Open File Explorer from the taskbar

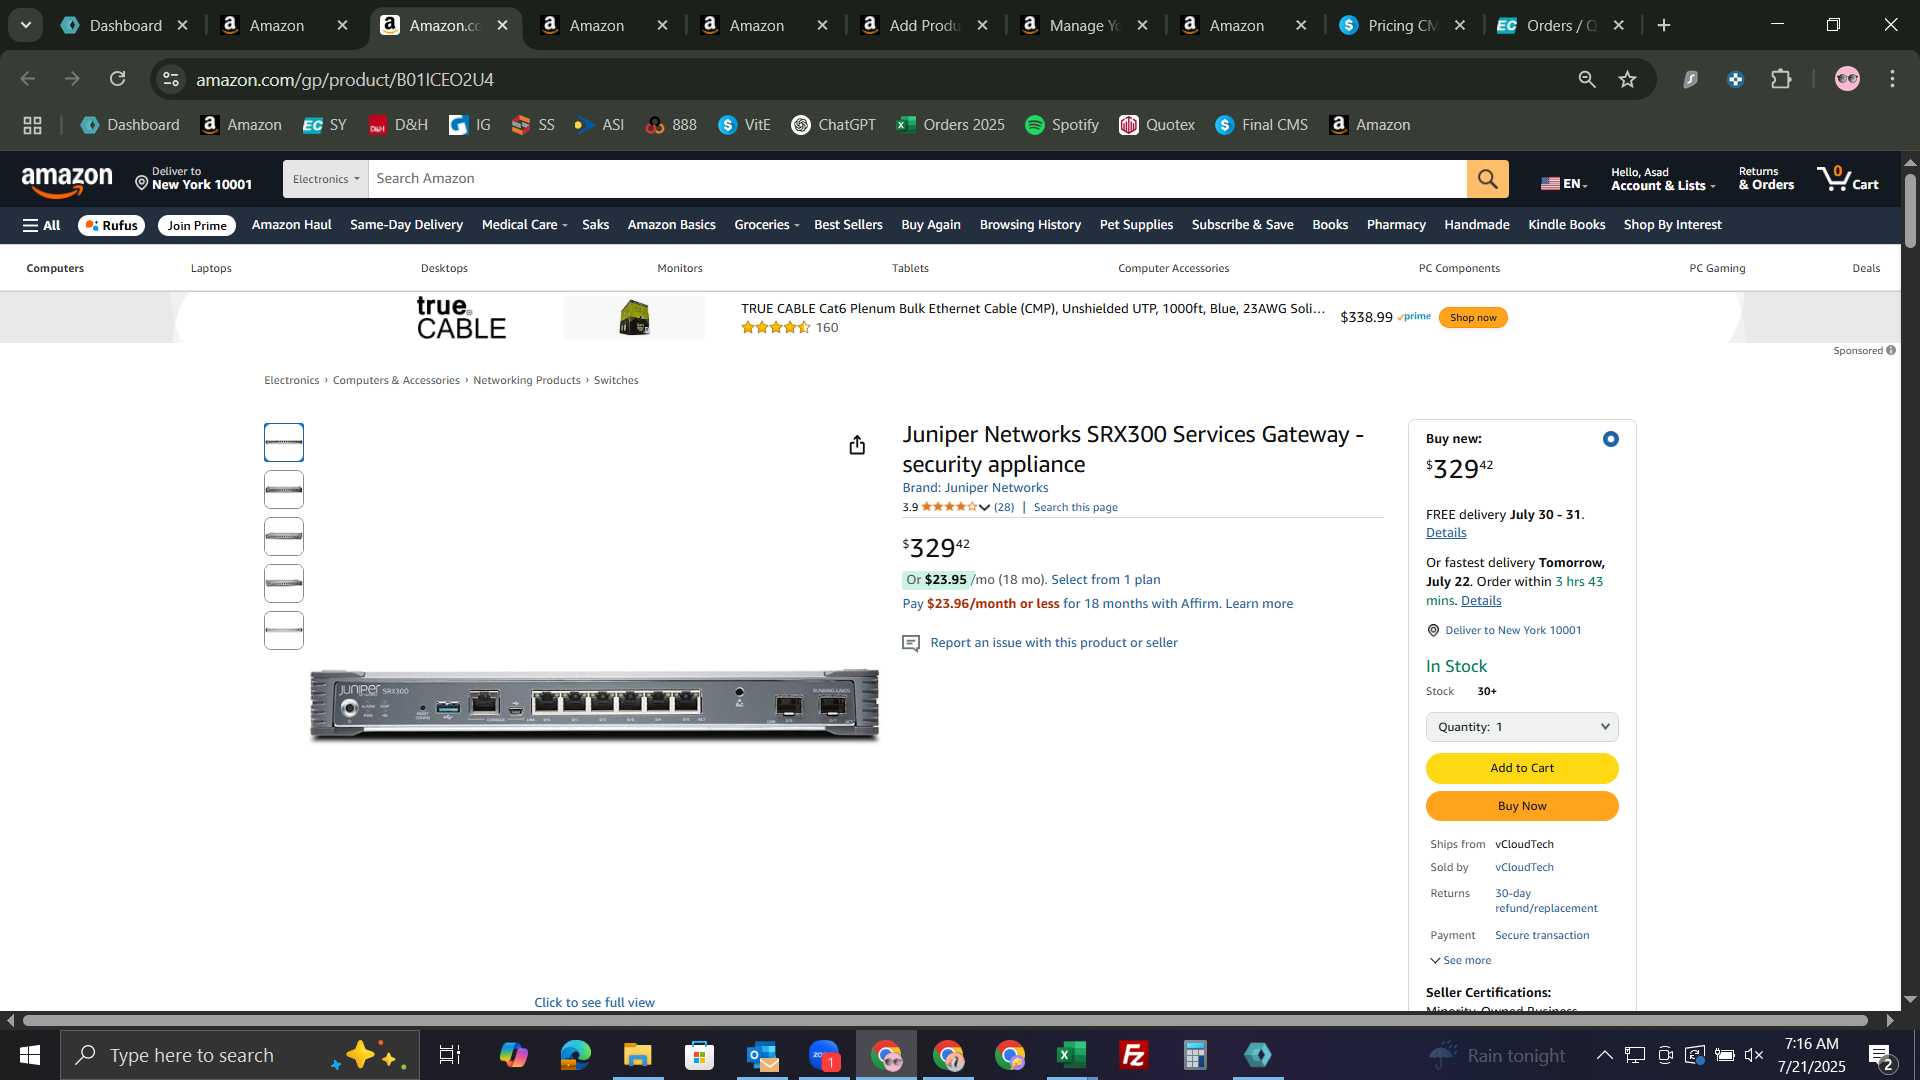coord(638,1055)
